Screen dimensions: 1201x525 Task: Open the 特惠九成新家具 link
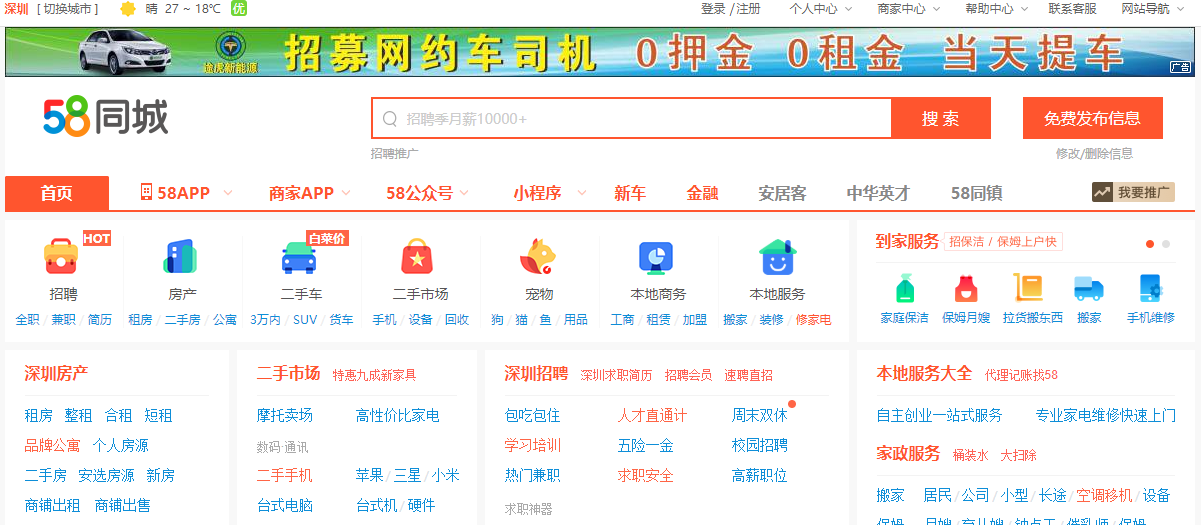(x=374, y=375)
